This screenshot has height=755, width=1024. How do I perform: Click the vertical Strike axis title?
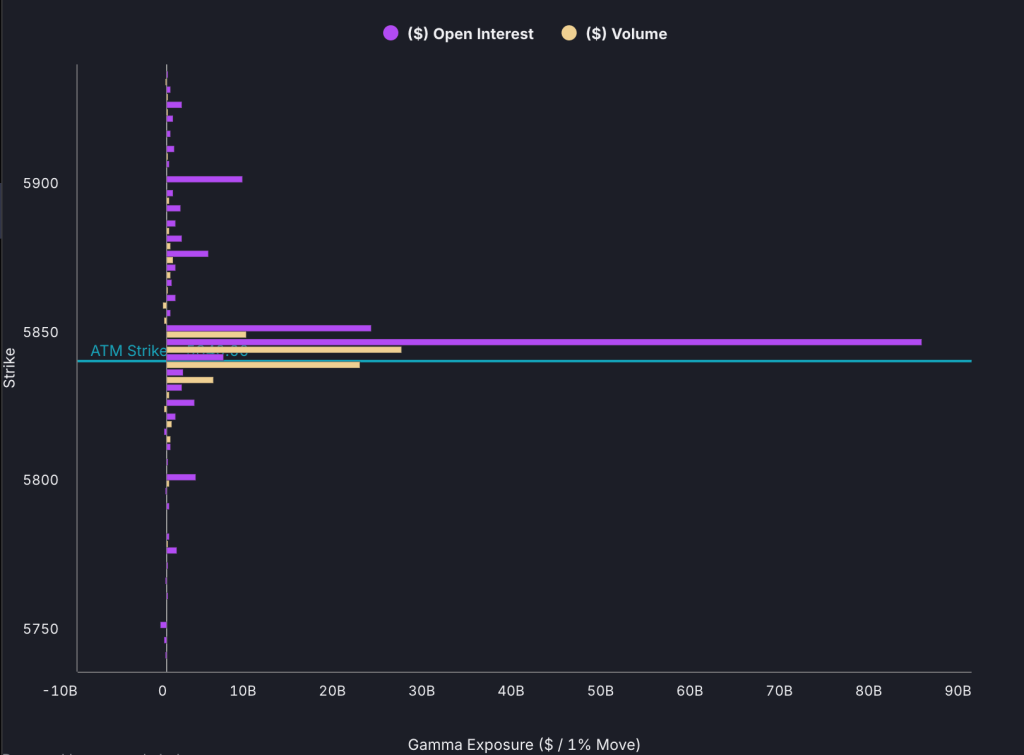tap(9, 368)
